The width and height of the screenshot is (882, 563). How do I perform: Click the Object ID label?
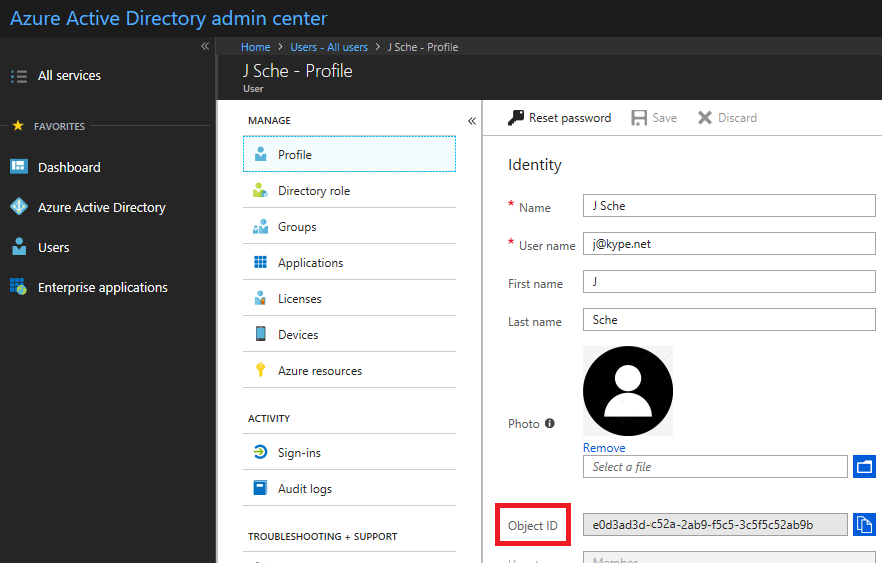(533, 525)
